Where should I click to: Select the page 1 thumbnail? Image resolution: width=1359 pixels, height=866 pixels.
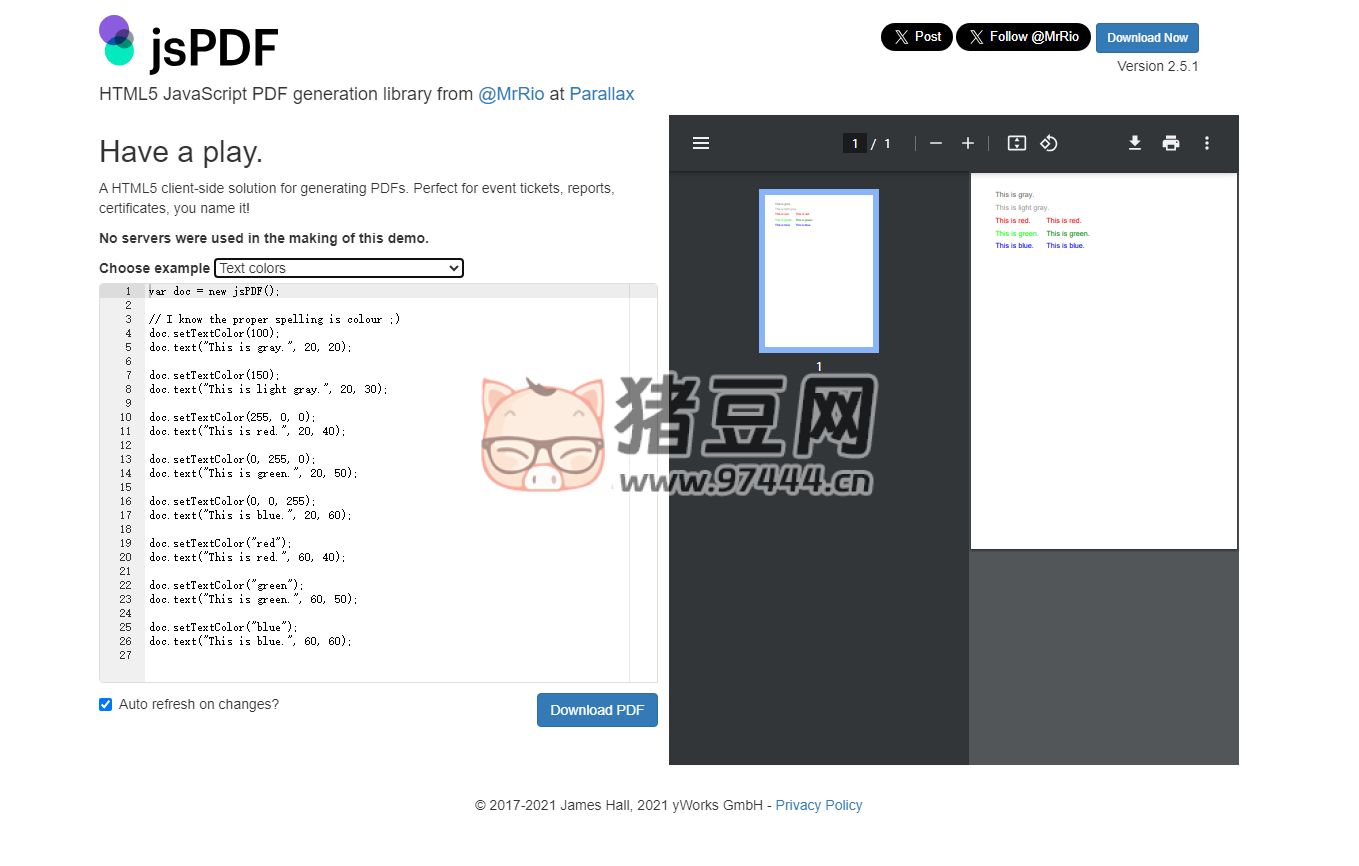click(819, 271)
